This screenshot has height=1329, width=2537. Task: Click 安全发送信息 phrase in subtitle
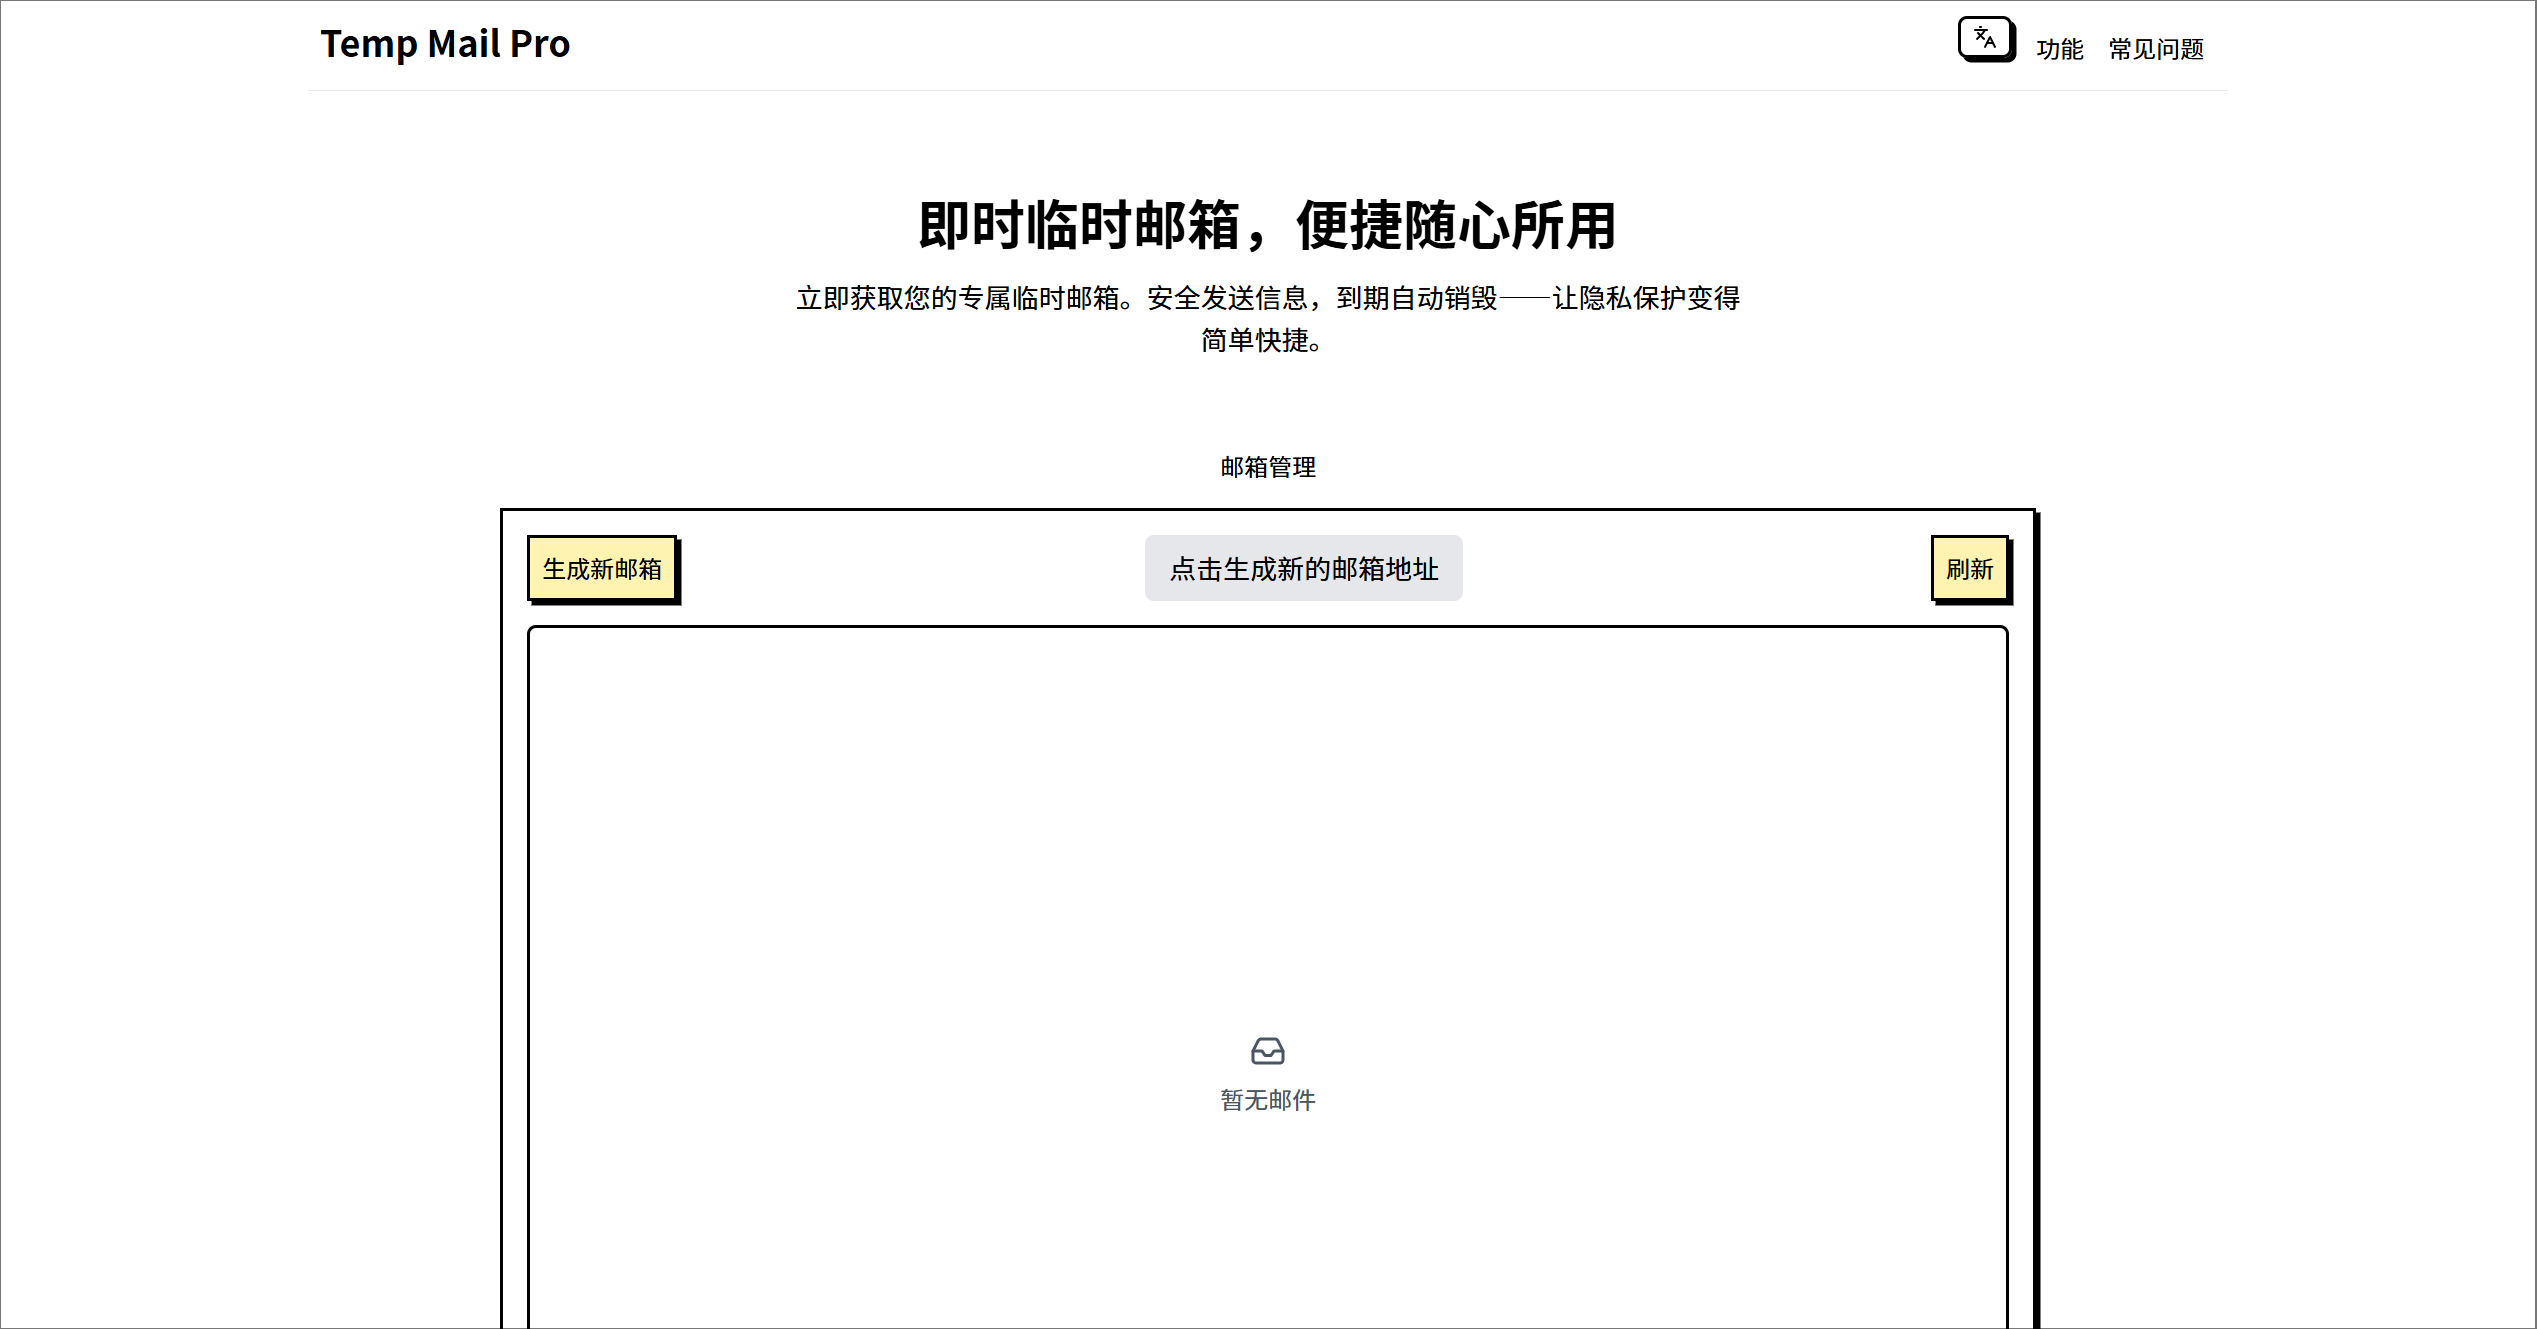click(x=1227, y=298)
